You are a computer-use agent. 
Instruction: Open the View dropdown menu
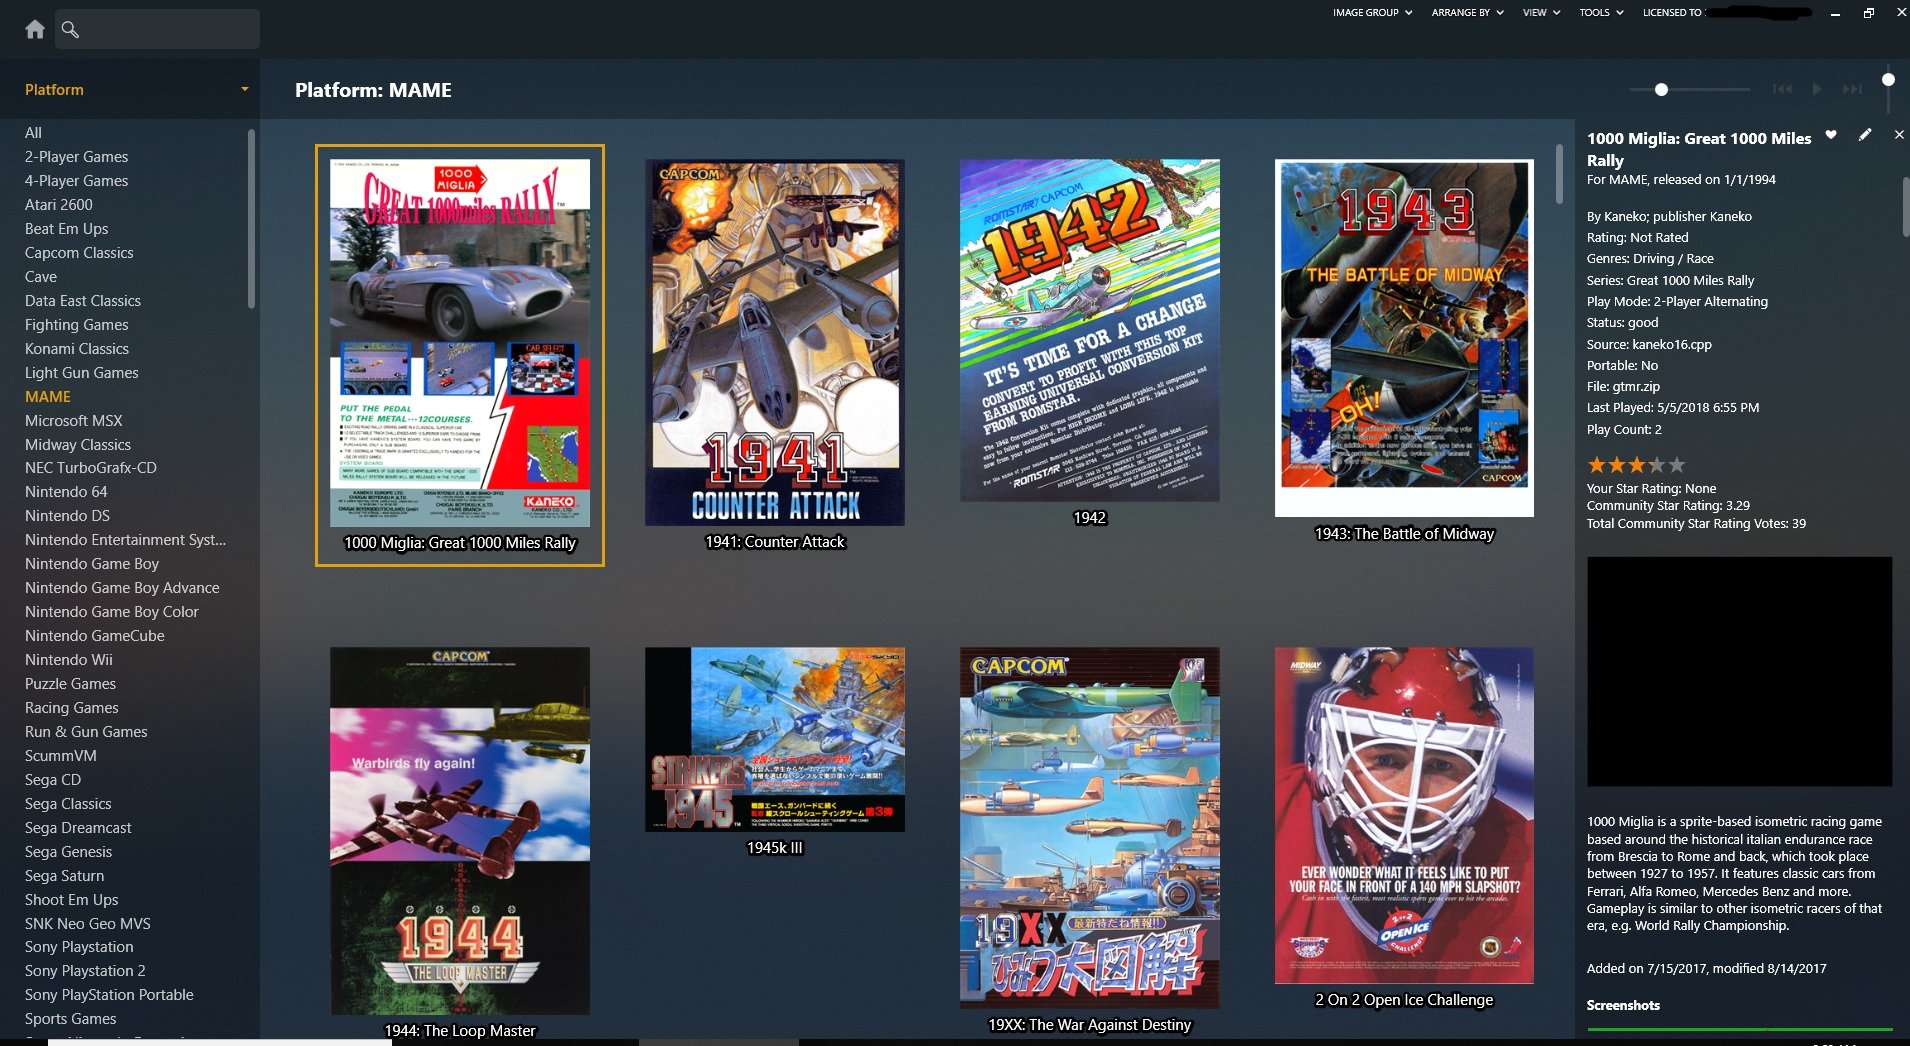pyautogui.click(x=1541, y=12)
